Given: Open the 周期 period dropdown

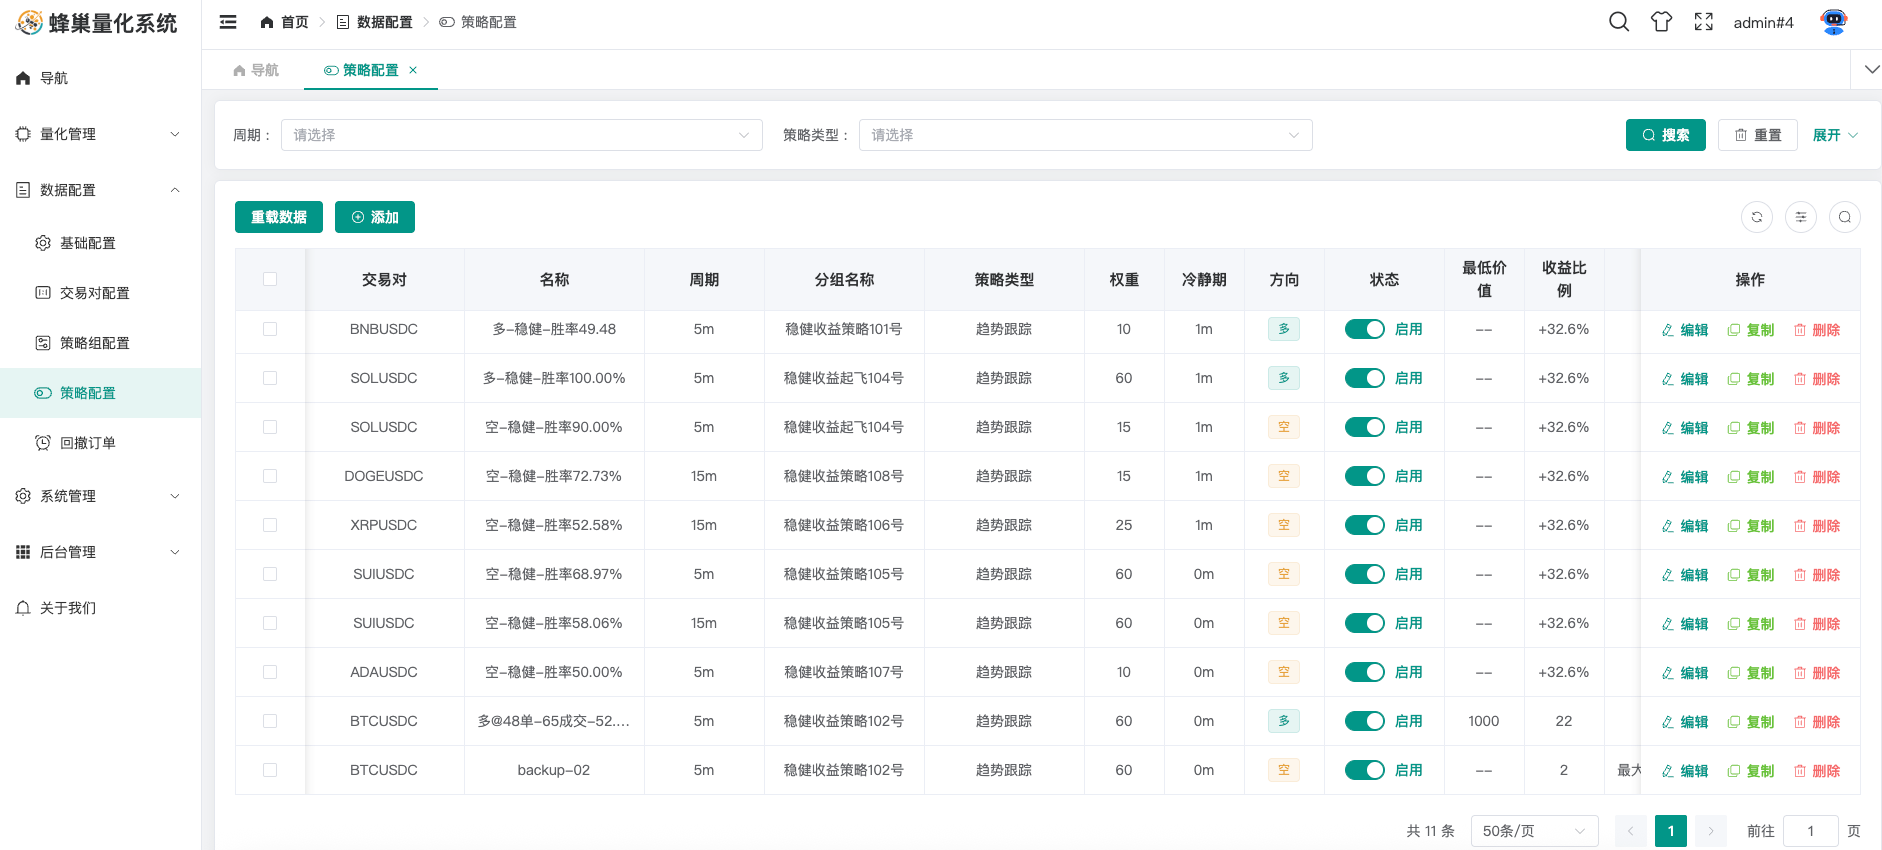Looking at the screenshot, I should tap(521, 135).
